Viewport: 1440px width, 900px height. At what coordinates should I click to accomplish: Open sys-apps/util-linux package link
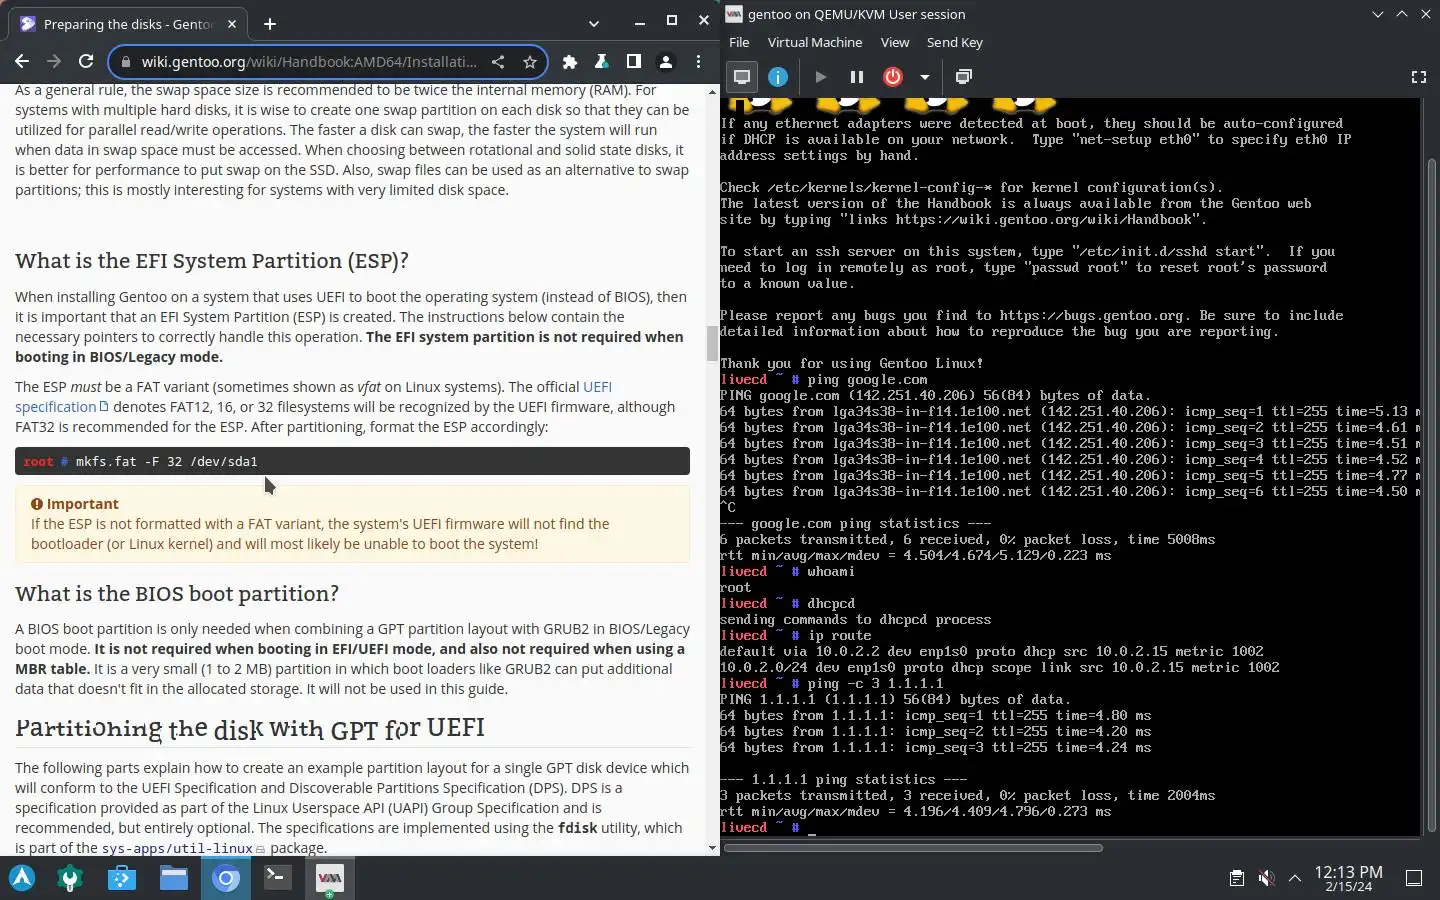(x=184, y=848)
